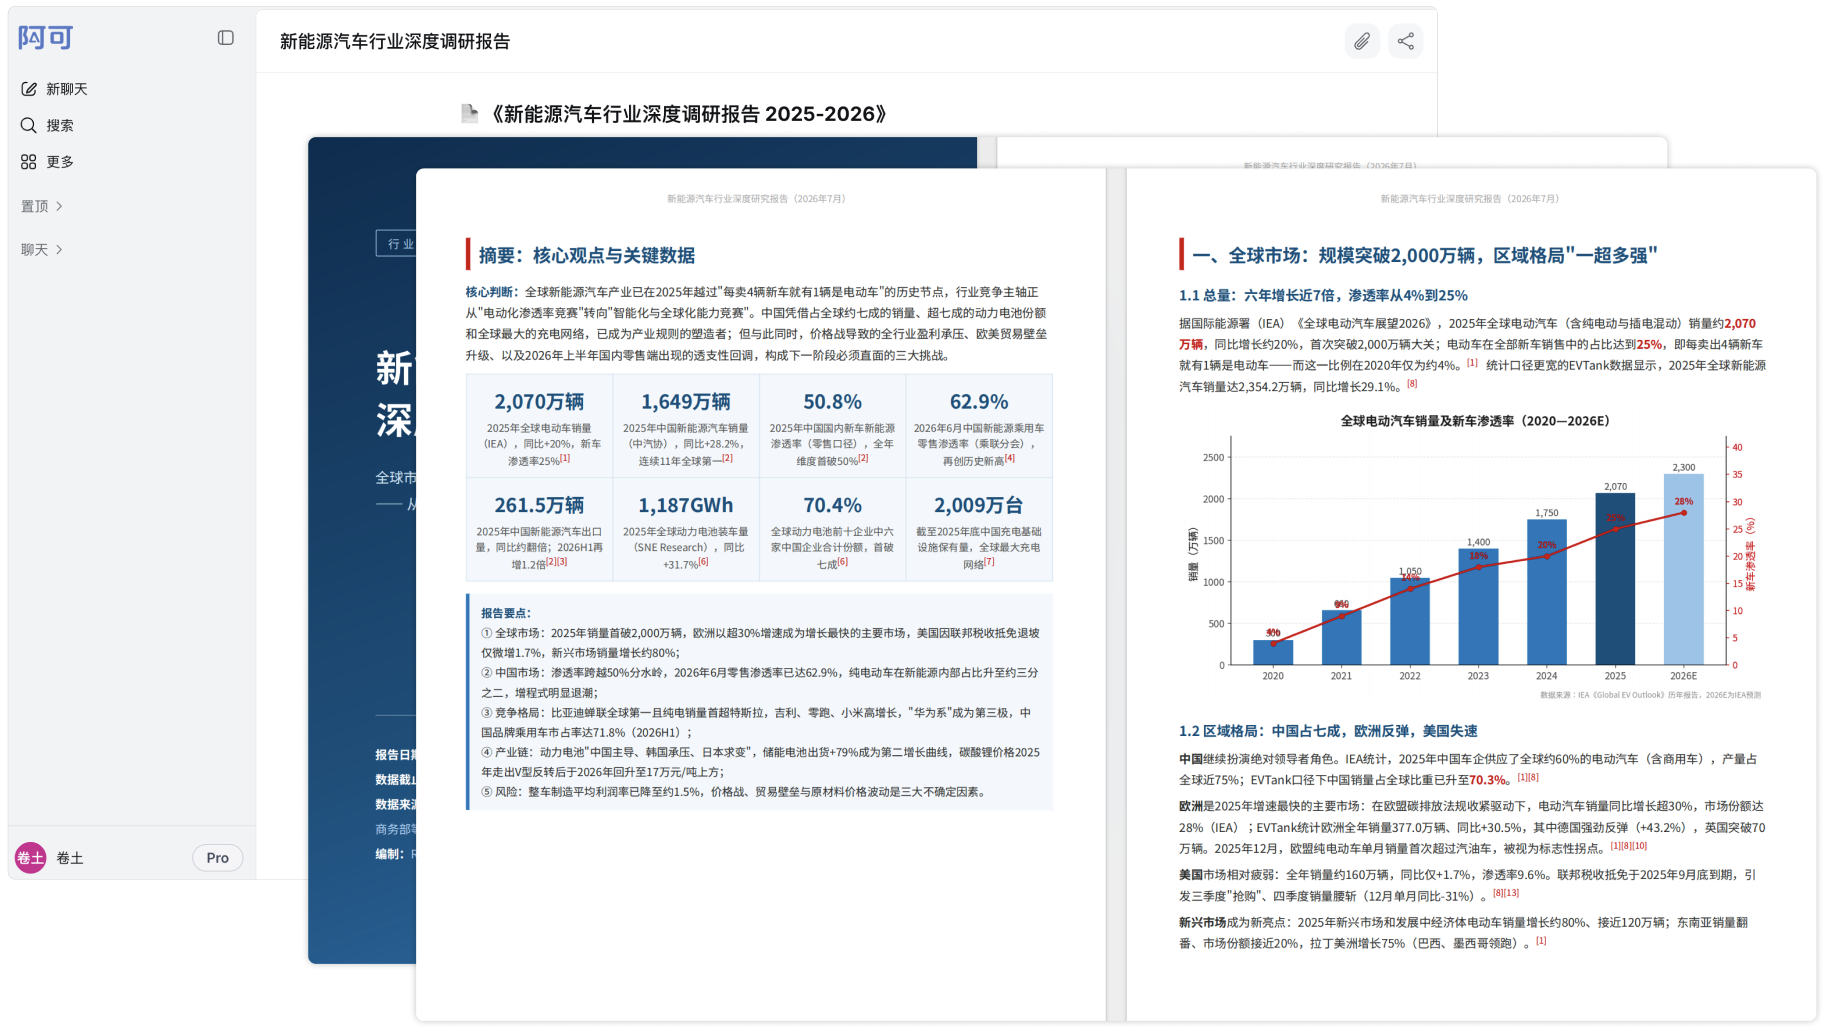Click the 1,649万辆 statistic value
This screenshot has height=1036, width=1832.
(x=686, y=402)
